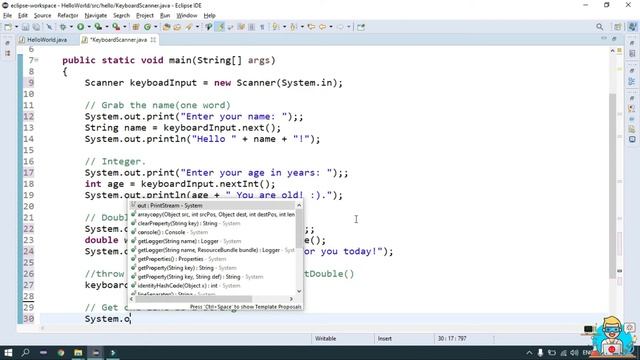This screenshot has width=640, height=360.
Task: Click the Open Perspective icon
Action: pyautogui.click(x=618, y=27)
